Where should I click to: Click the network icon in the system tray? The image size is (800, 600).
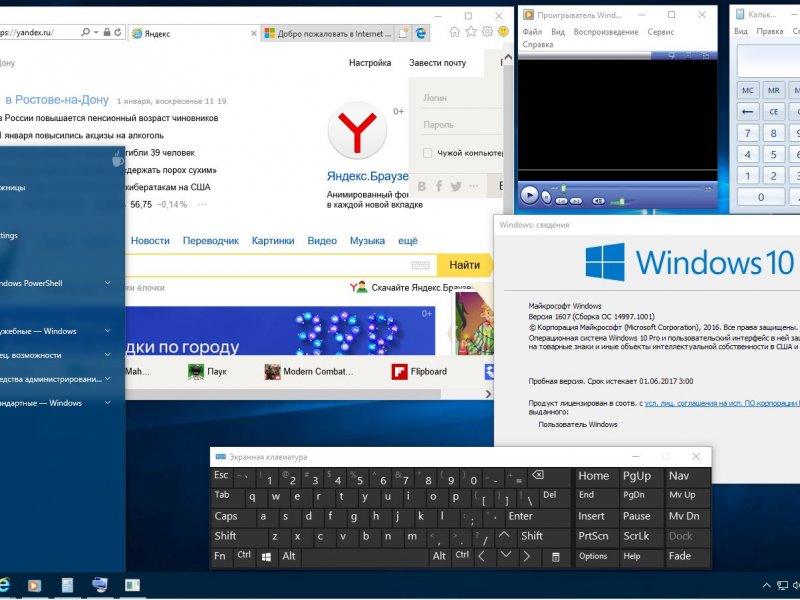point(782,585)
